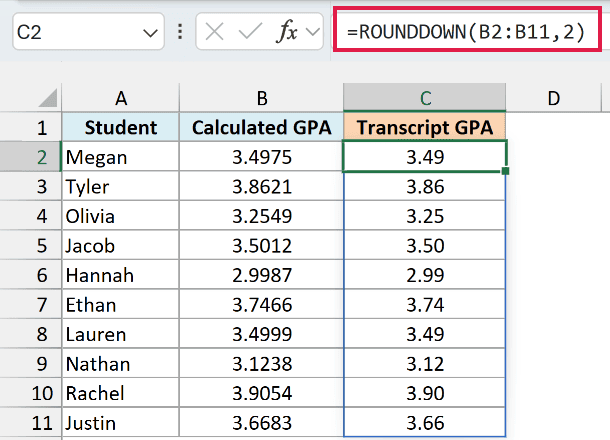
Task: Select Transcript GPA value 3.25
Action: coord(425,216)
